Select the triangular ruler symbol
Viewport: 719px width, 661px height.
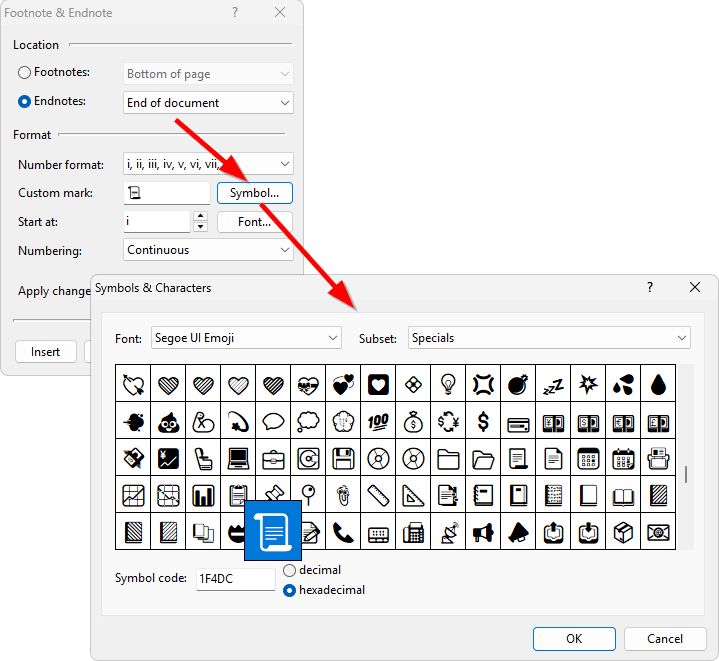point(413,495)
